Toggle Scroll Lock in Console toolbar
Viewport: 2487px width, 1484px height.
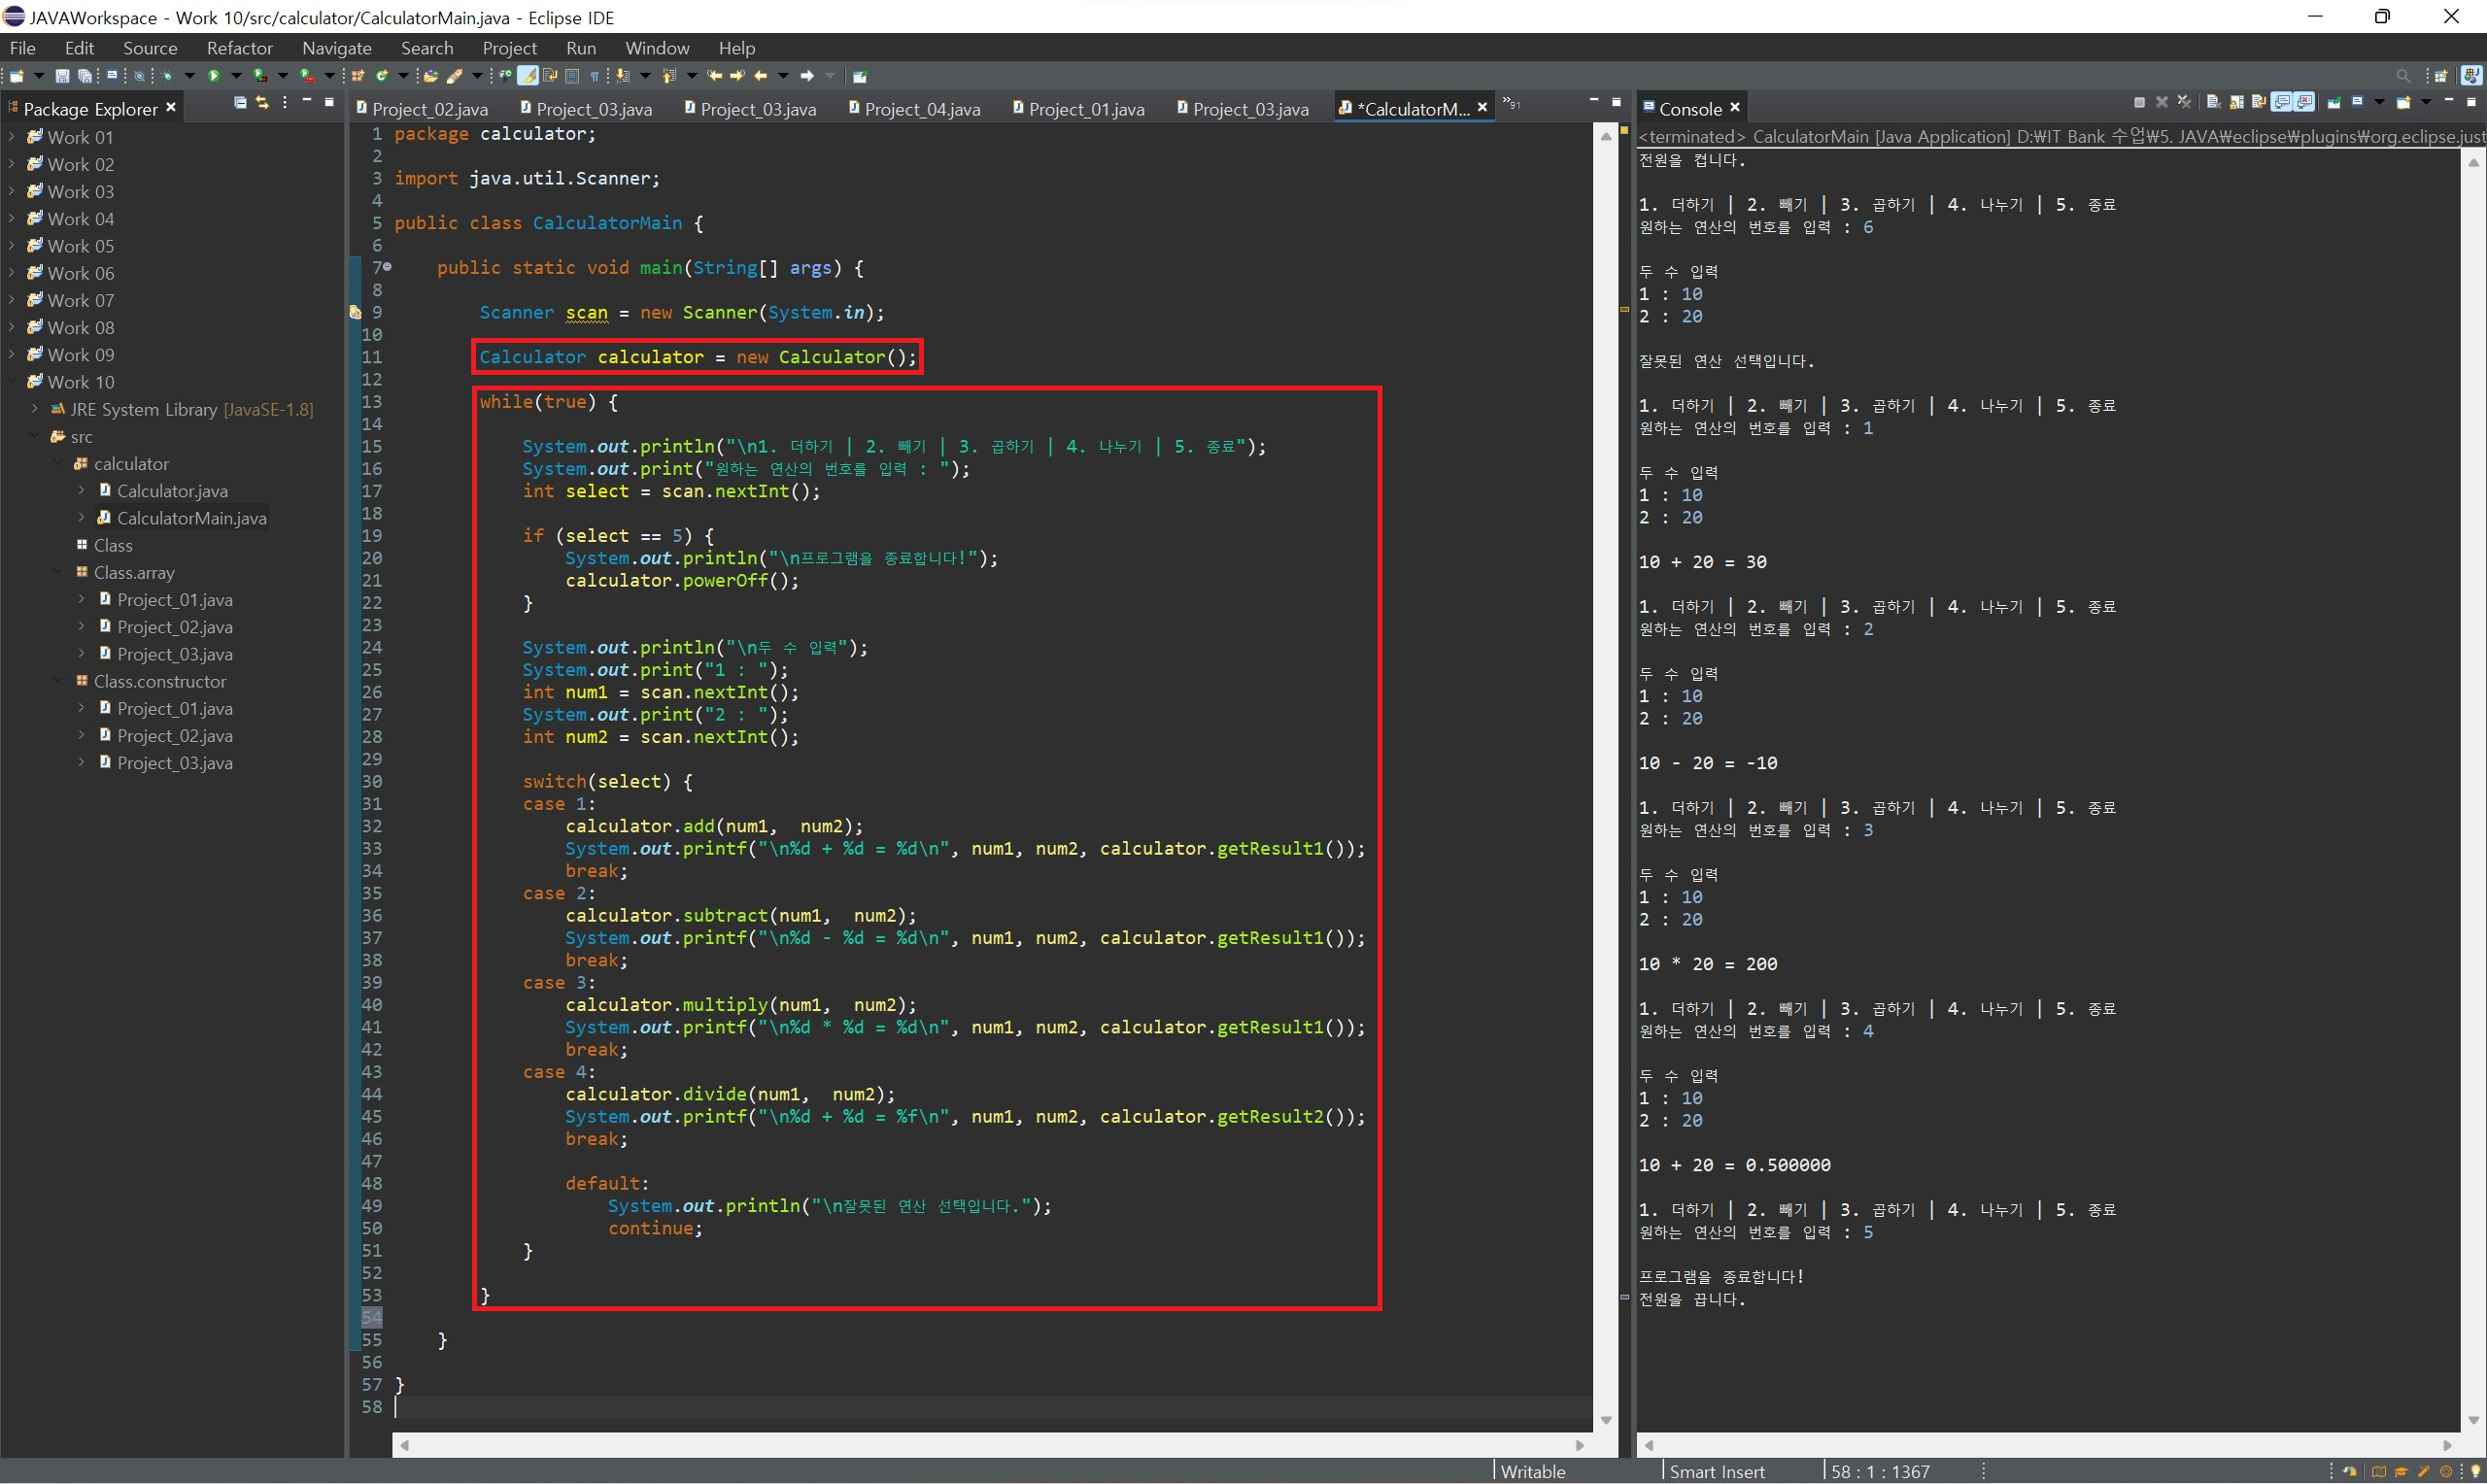tap(2237, 103)
